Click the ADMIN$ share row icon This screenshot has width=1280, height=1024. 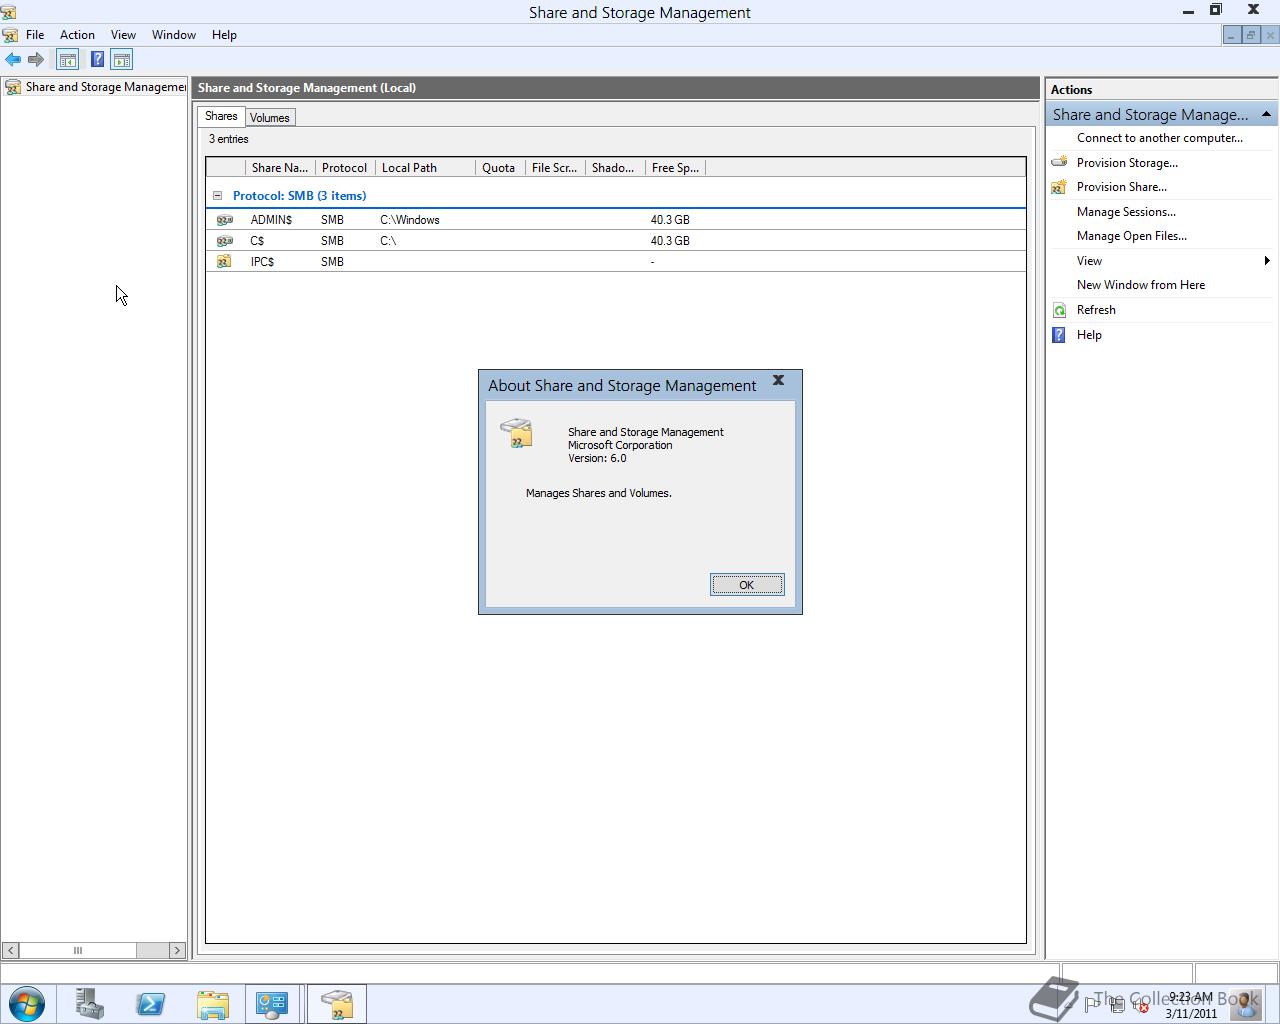click(x=225, y=220)
